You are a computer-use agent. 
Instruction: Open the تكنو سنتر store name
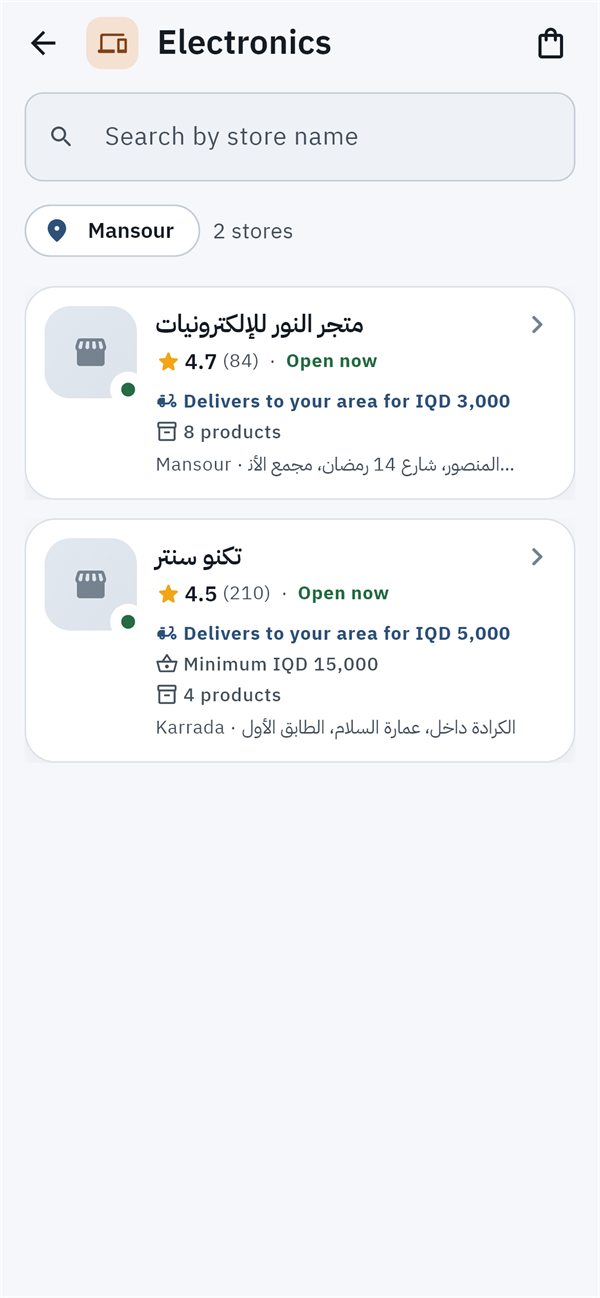pyautogui.click(x=198, y=556)
